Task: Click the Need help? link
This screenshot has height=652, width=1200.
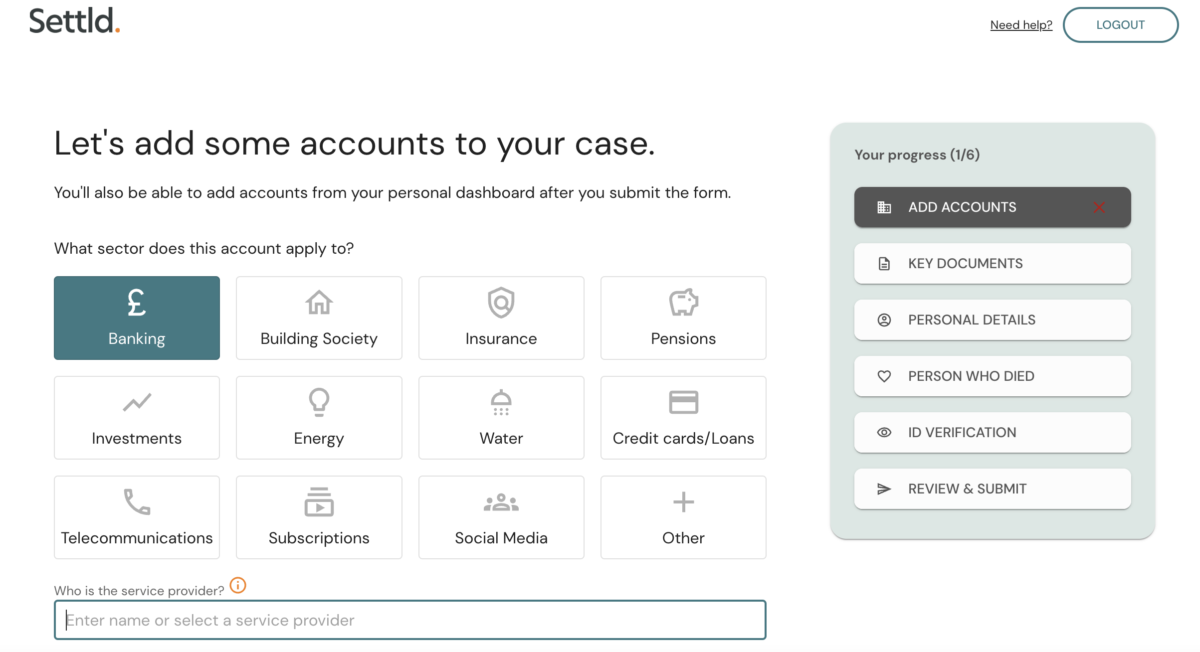Action: coord(1021,25)
